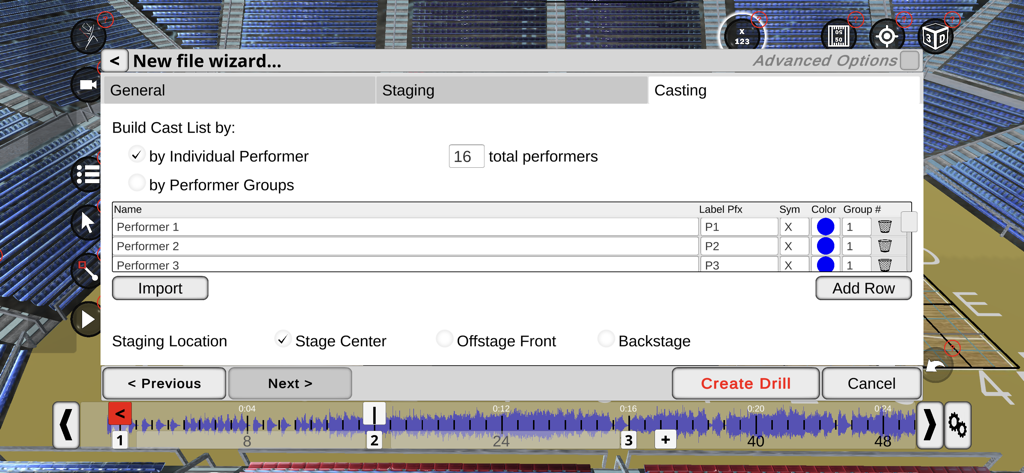Click the round play icon in sidebar
The height and width of the screenshot is (473, 1024).
pos(86,319)
